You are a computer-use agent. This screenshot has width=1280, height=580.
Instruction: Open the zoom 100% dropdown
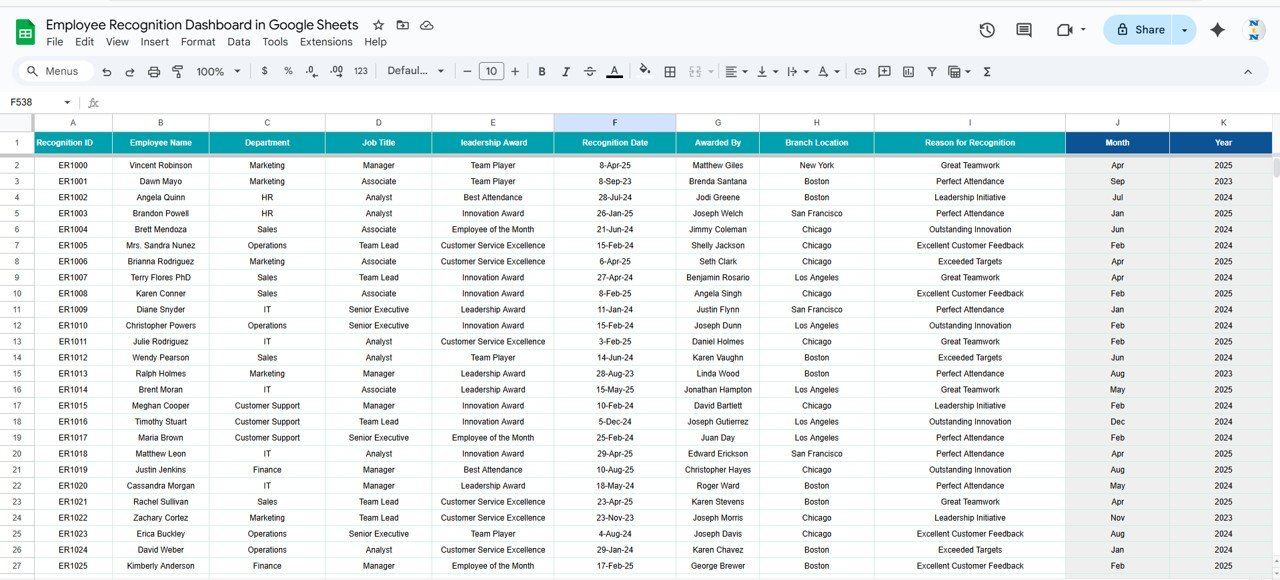click(218, 72)
